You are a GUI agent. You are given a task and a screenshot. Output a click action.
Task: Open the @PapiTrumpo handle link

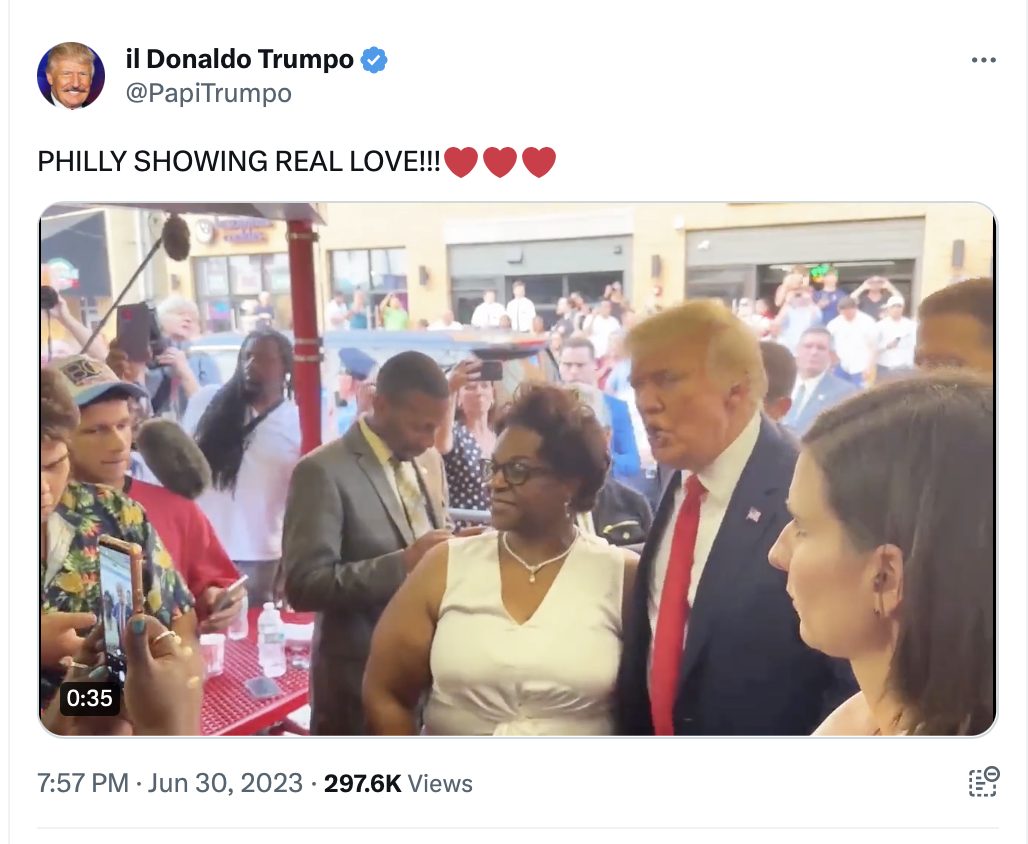[x=208, y=93]
